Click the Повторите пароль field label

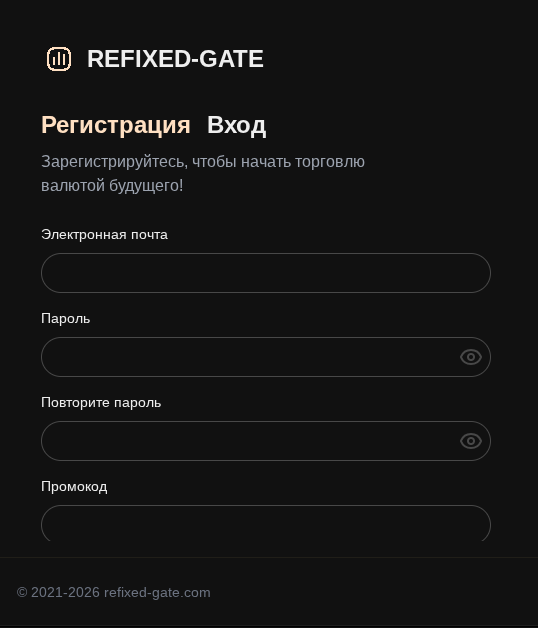tap(101, 403)
